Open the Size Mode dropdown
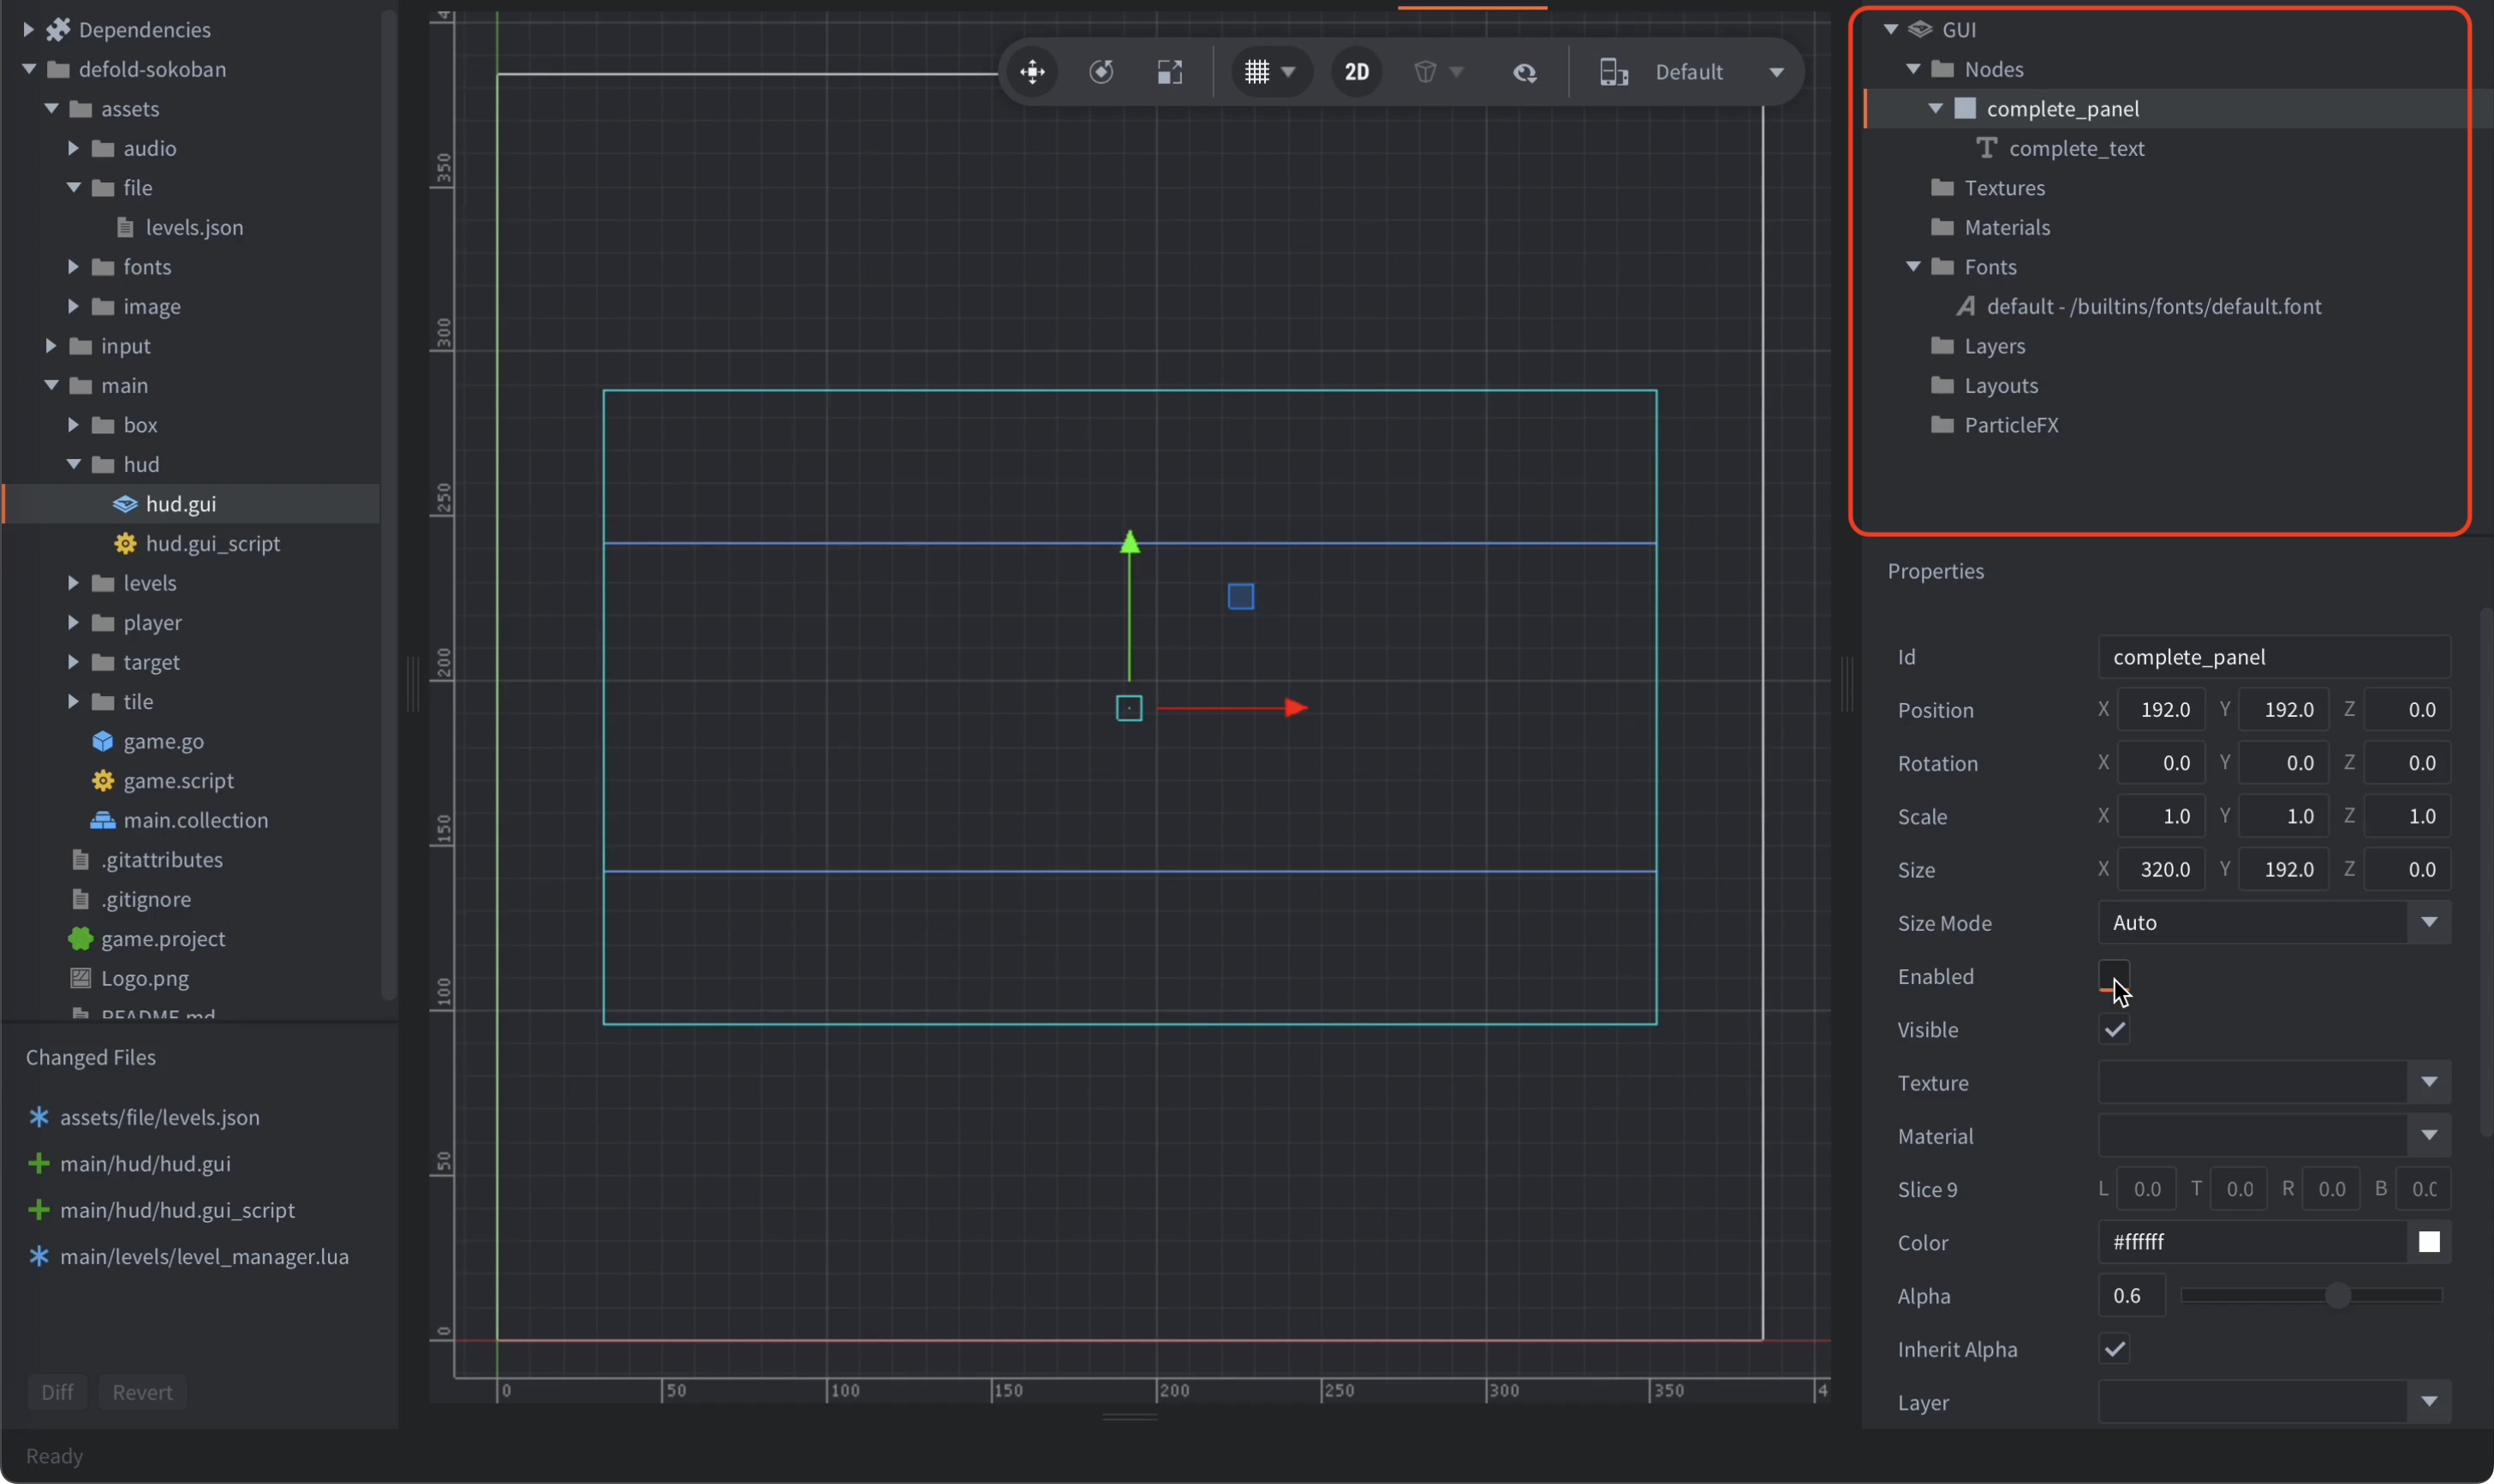This screenshot has width=2494, height=1484. pyautogui.click(x=2273, y=922)
